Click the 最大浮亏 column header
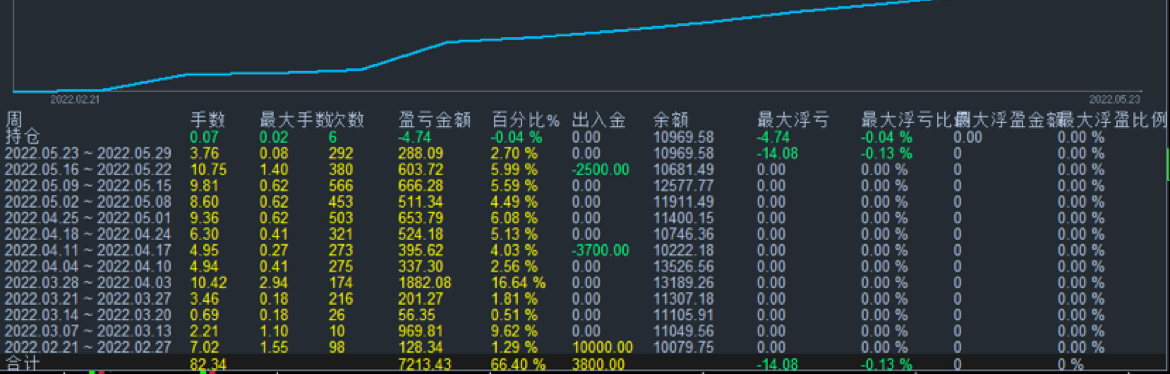Viewport: 1170px width, 374px height. [792, 119]
